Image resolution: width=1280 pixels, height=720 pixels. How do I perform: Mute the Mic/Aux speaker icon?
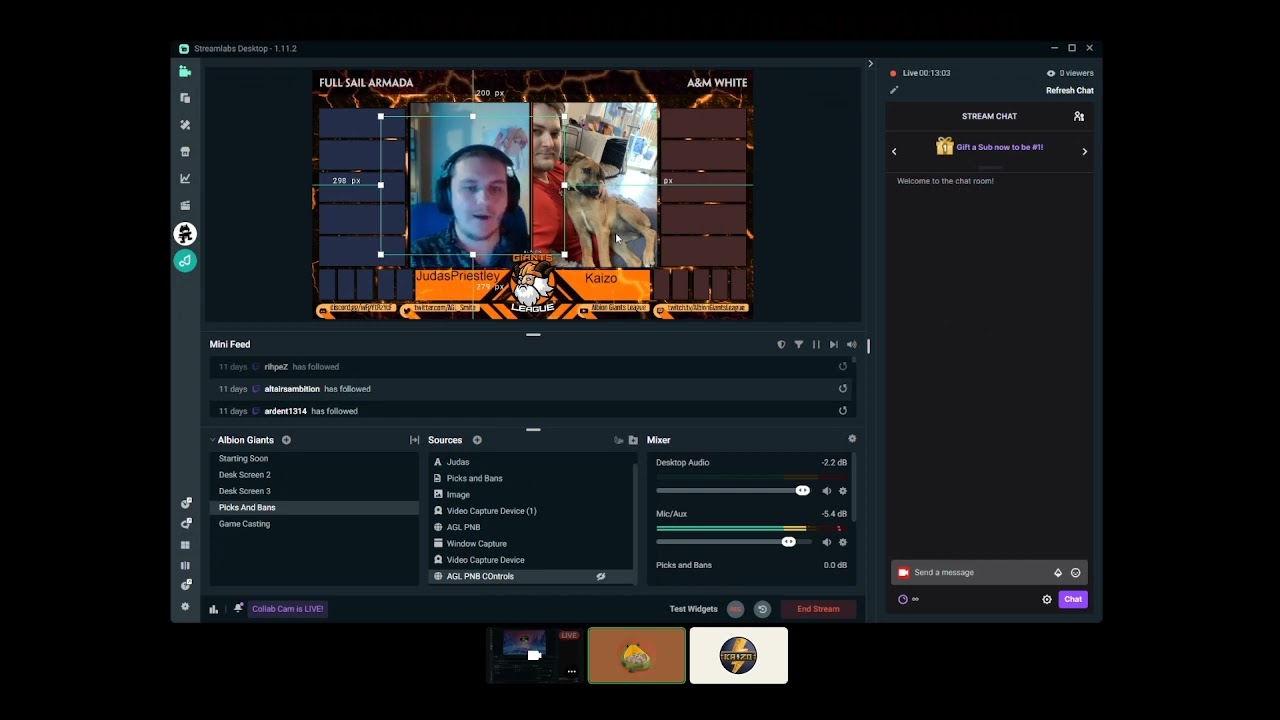point(827,542)
